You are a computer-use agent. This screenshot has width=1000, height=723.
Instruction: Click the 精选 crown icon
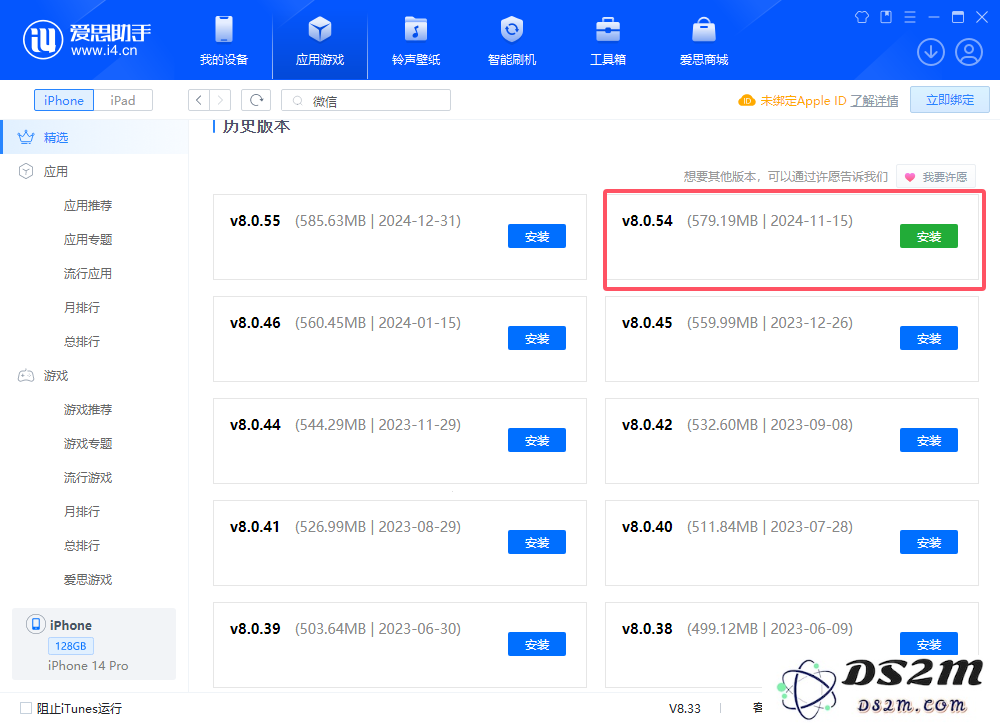[26, 137]
